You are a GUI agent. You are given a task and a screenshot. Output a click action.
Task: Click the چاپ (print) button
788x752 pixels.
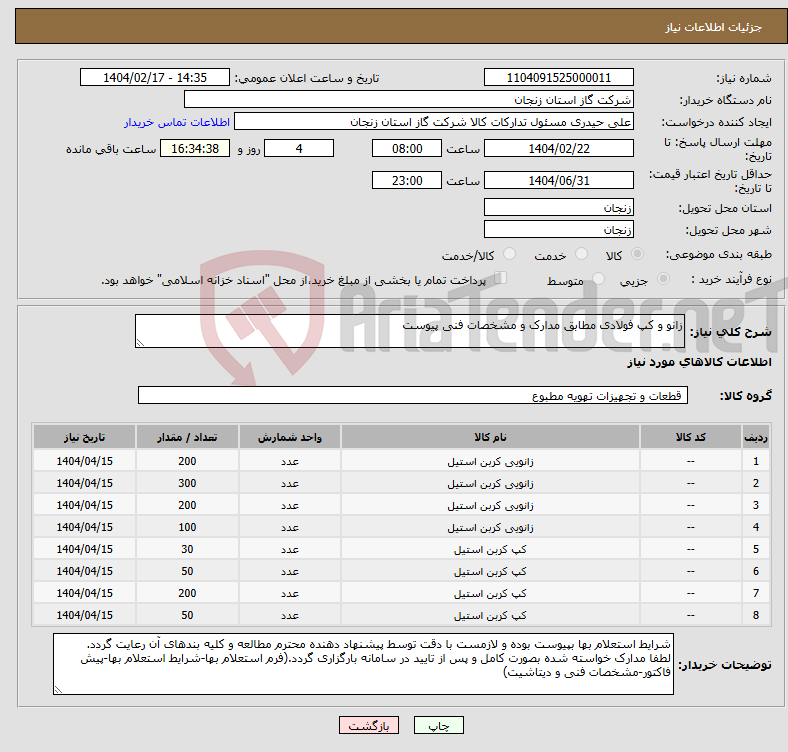438,725
